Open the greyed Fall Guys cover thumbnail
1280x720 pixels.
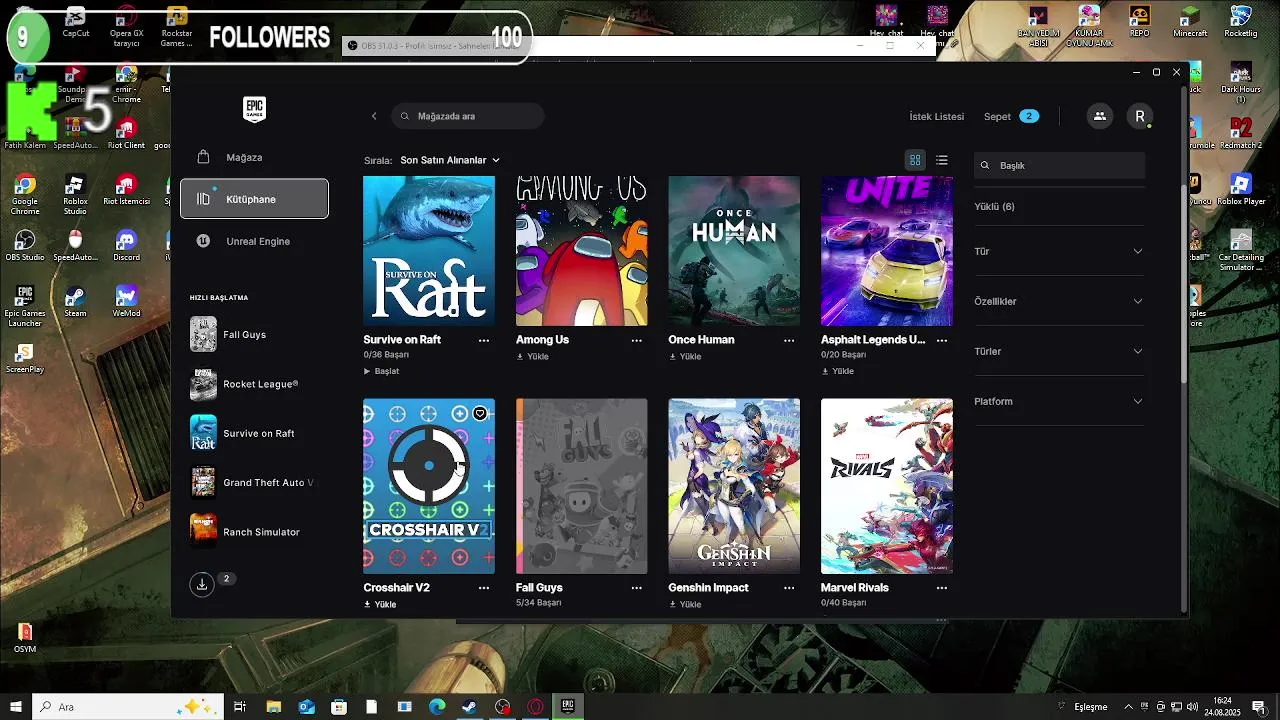pyautogui.click(x=581, y=486)
